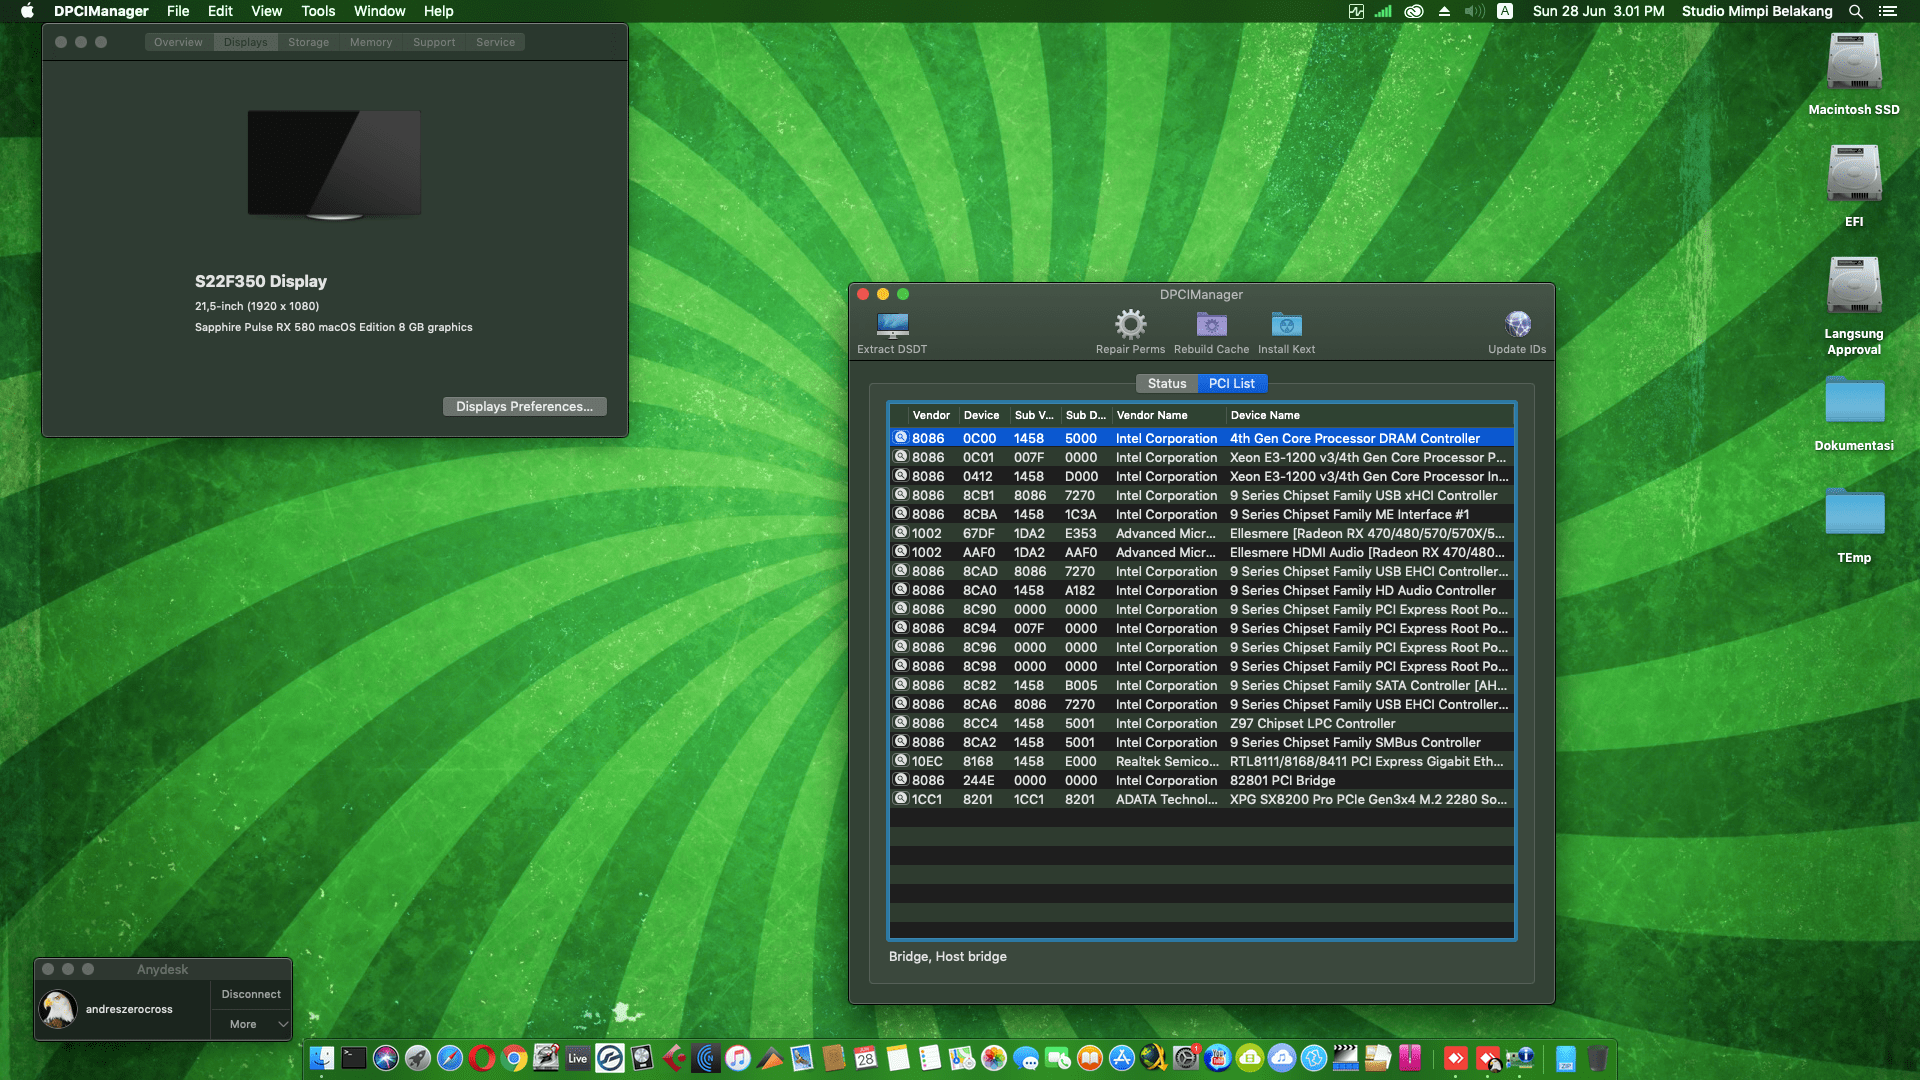
Task: Open the Storage tab in About This Mac
Action: [x=309, y=42]
